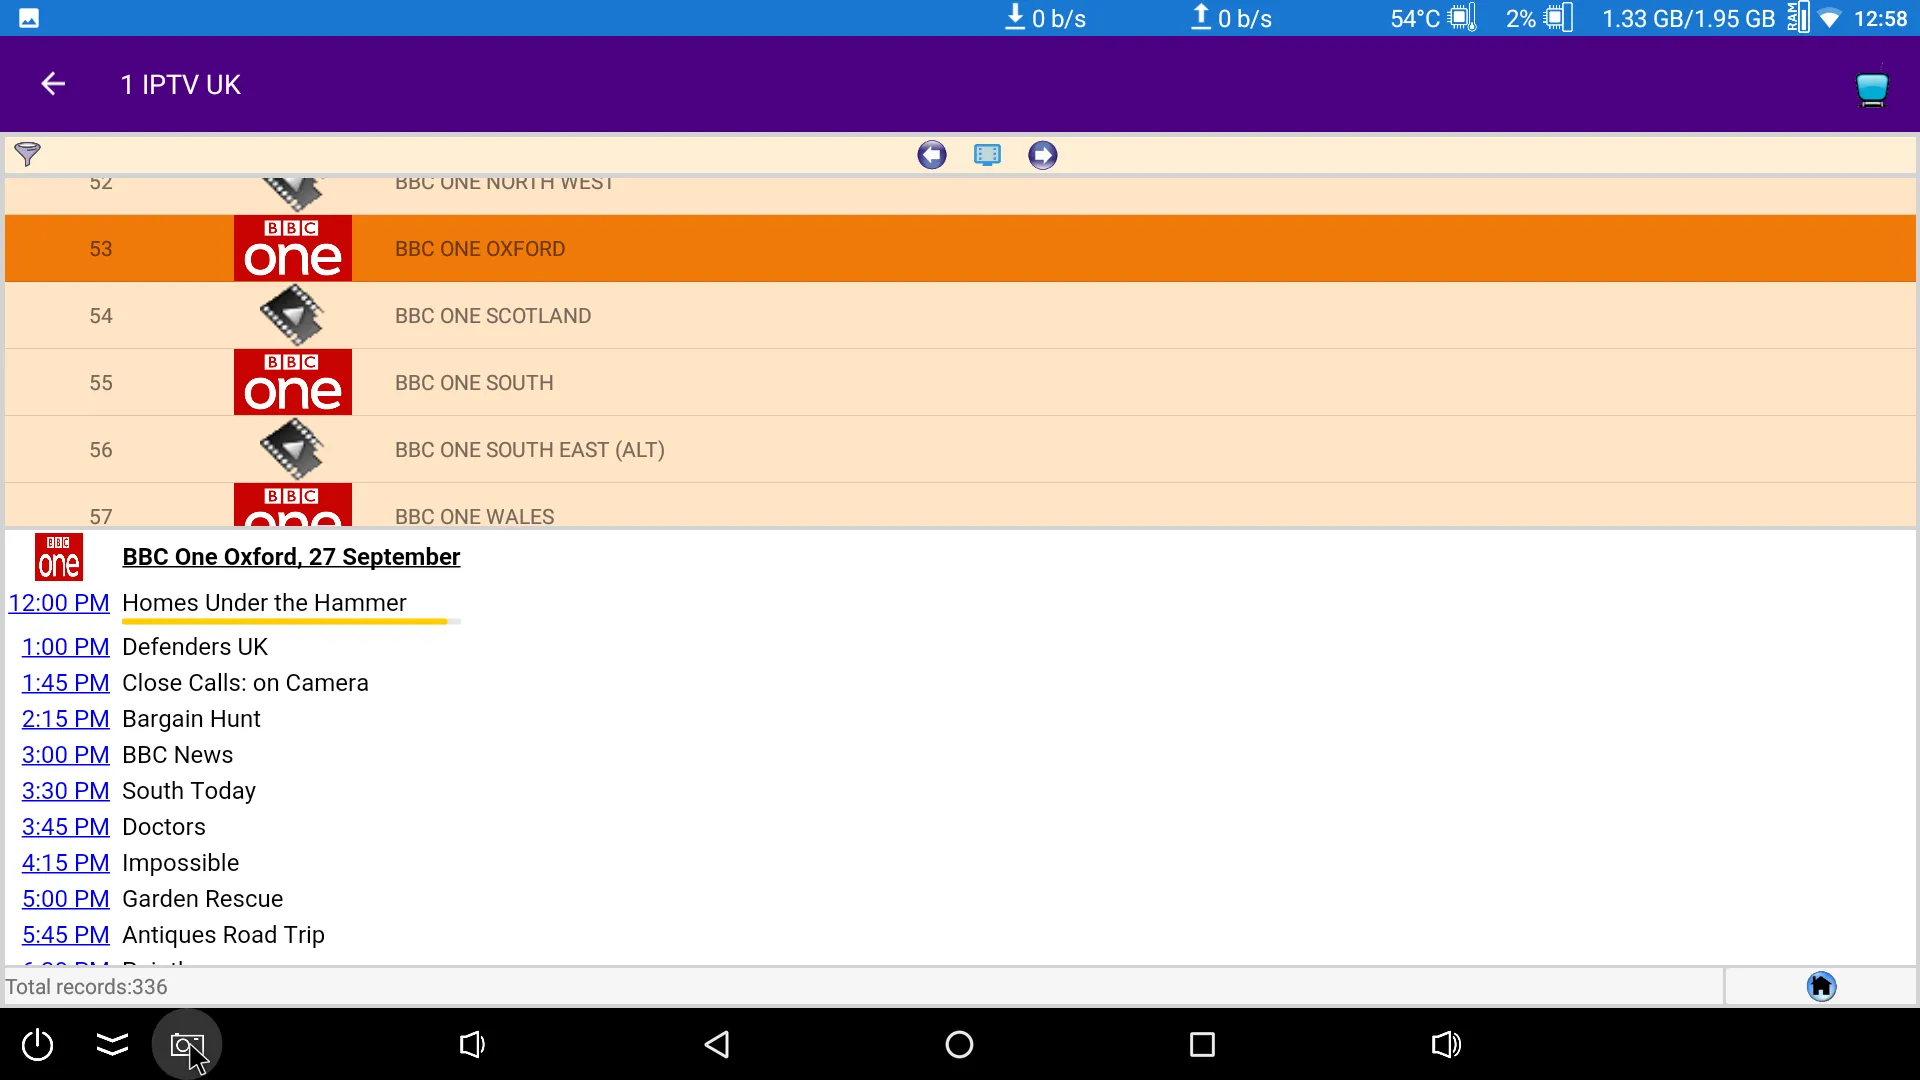1920x1080 pixels.
Task: Open the TV guide screen icon in toolbar
Action: click(987, 155)
